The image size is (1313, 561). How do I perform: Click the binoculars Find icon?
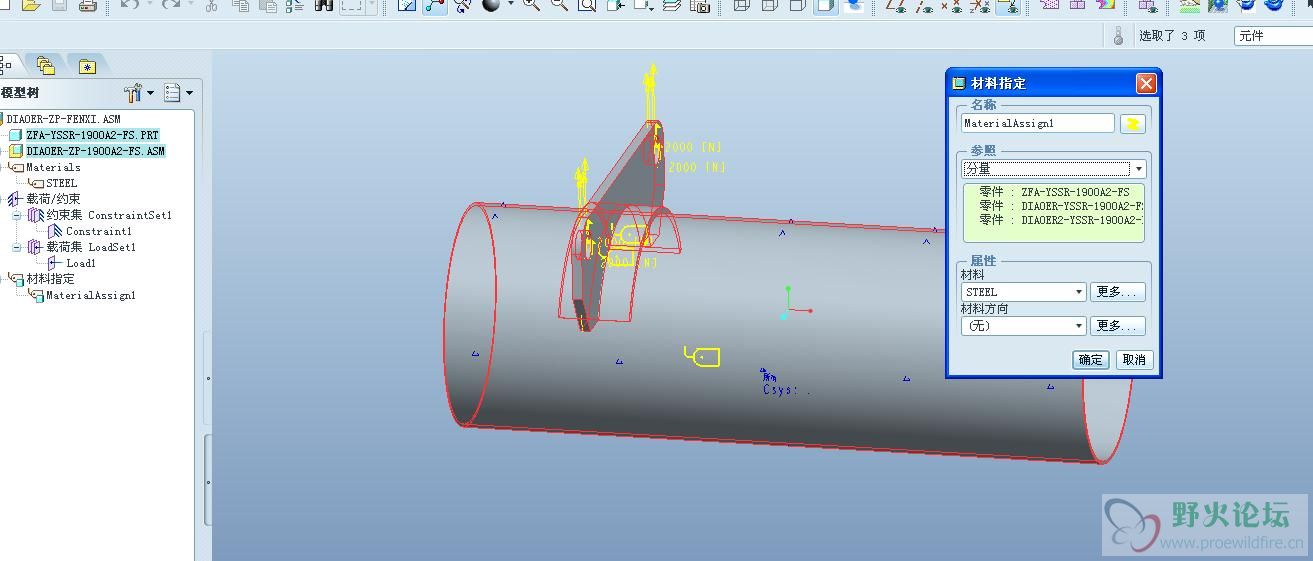(323, 5)
